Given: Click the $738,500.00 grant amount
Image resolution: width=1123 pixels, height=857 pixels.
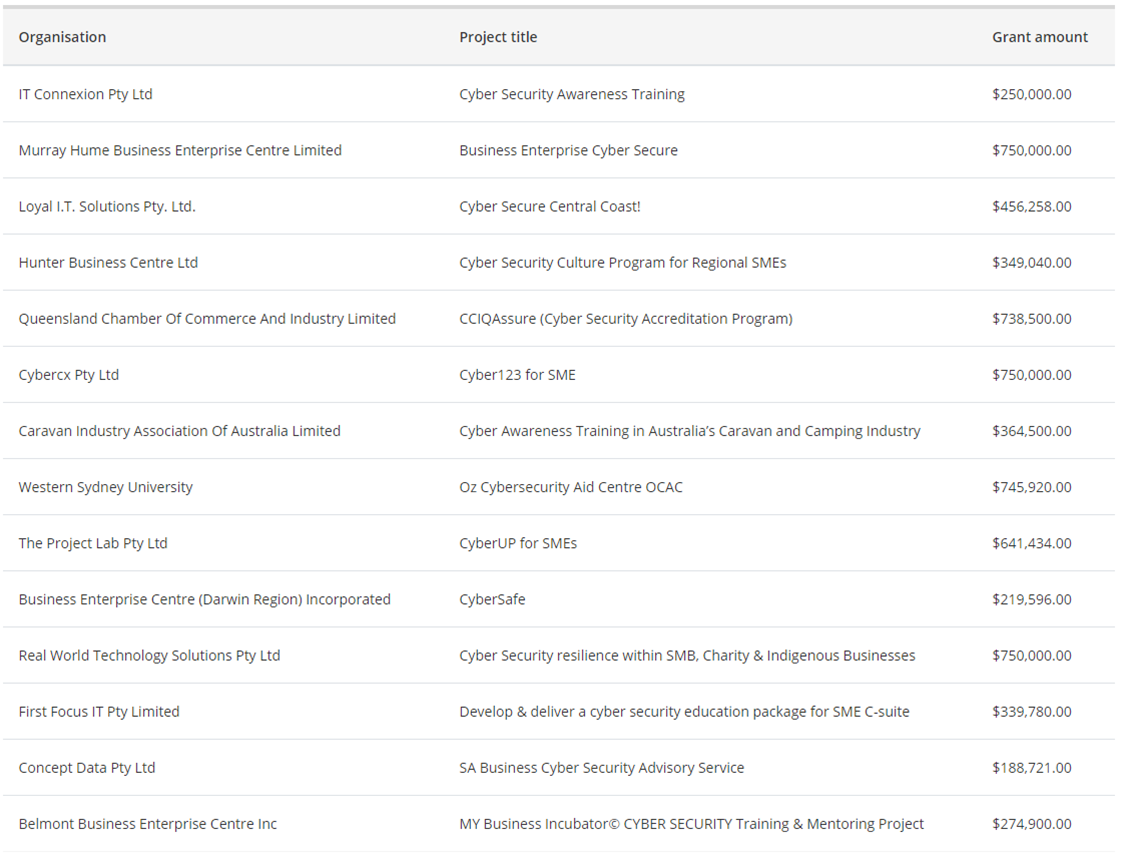Looking at the screenshot, I should click(x=1031, y=319).
